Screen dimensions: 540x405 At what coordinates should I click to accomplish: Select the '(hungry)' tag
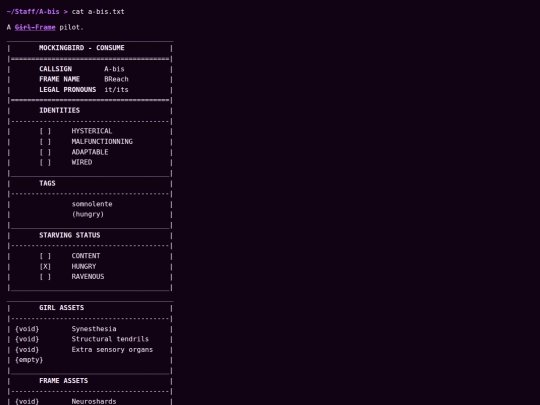click(88, 214)
